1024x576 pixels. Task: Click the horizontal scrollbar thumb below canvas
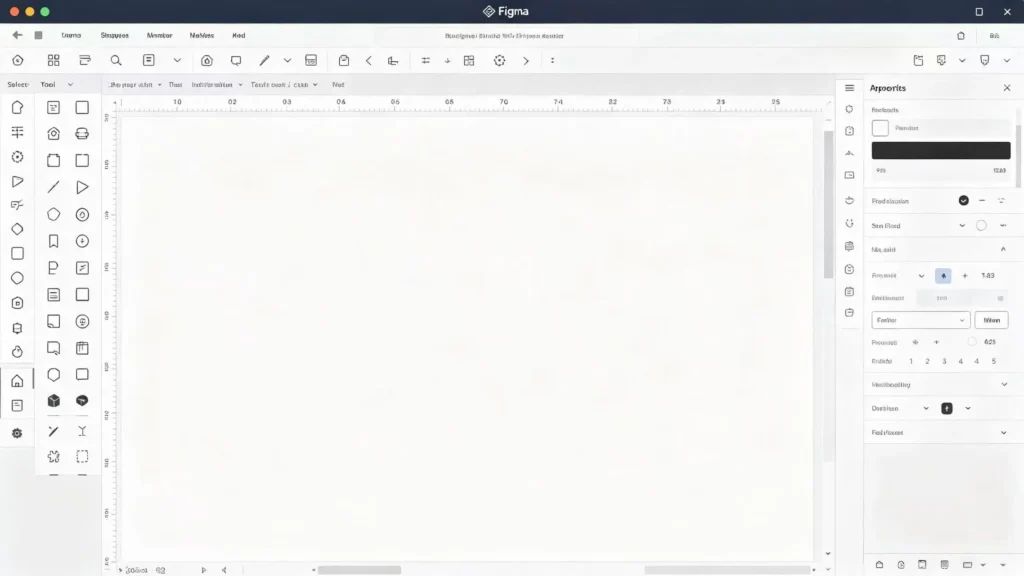tap(359, 570)
